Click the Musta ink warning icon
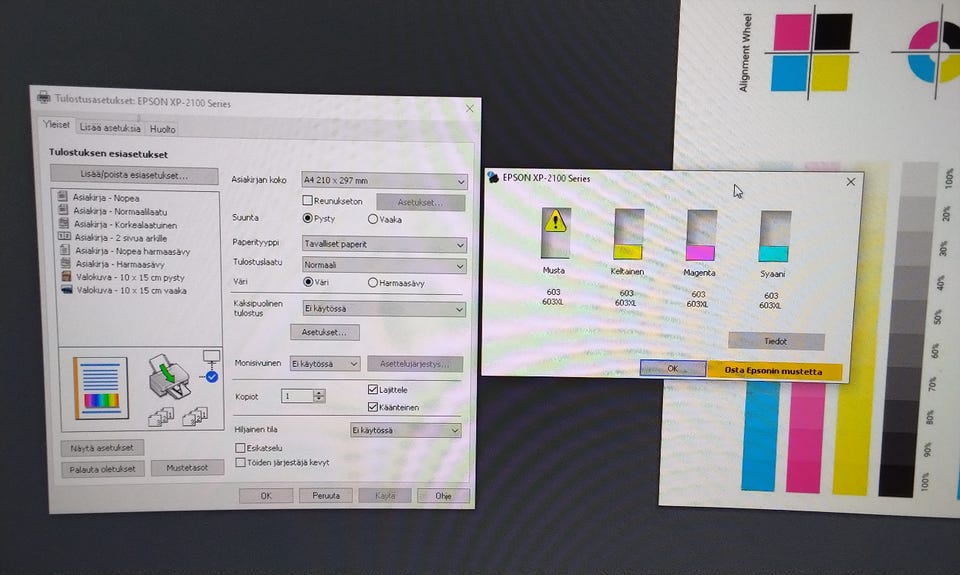 (555, 221)
